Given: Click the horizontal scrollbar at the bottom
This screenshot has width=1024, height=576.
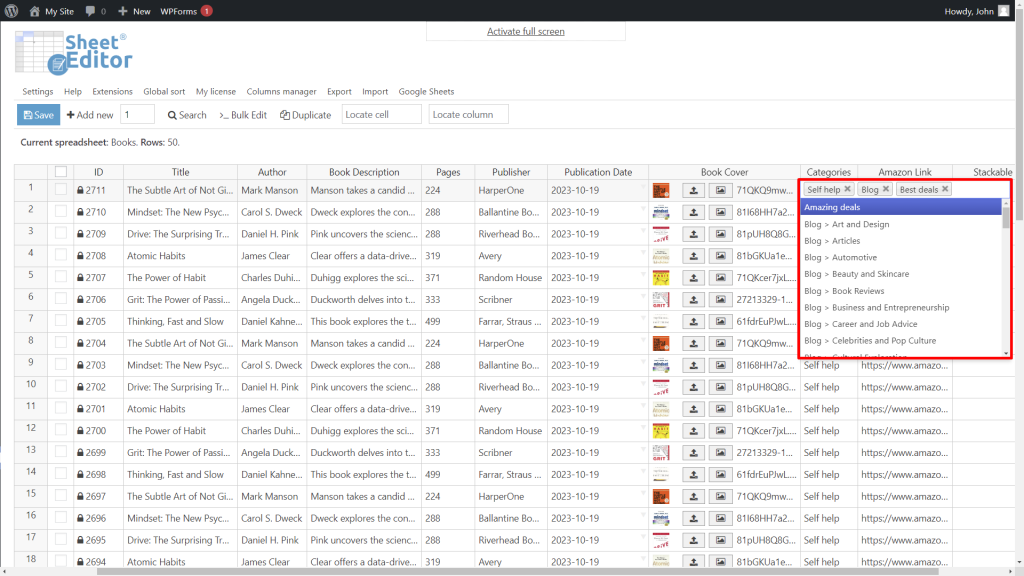Looking at the screenshot, I should pyautogui.click(x=517, y=571).
